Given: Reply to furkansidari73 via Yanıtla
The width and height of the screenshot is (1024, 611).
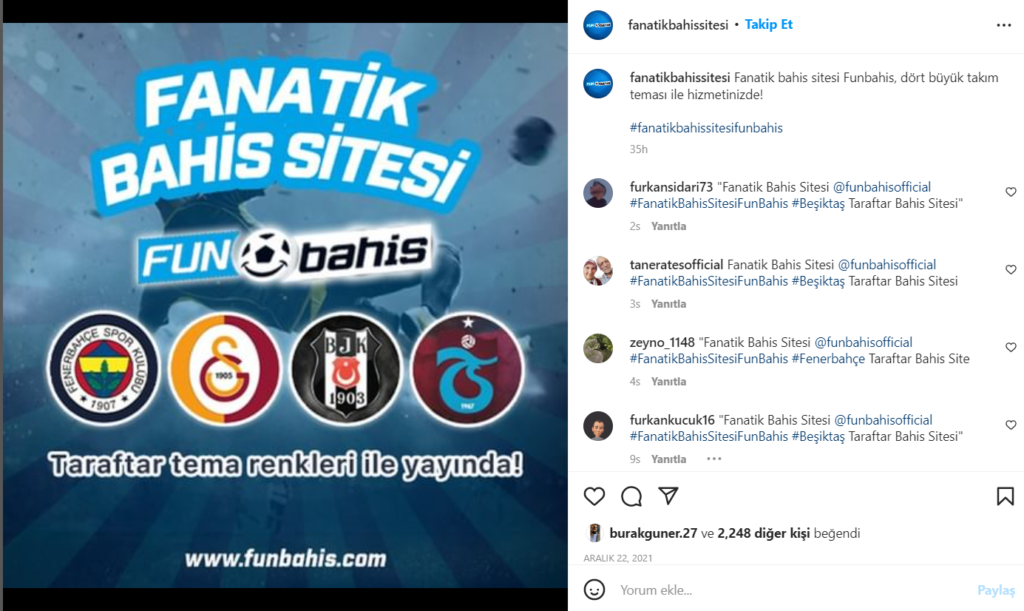Looking at the screenshot, I should click(x=669, y=226).
